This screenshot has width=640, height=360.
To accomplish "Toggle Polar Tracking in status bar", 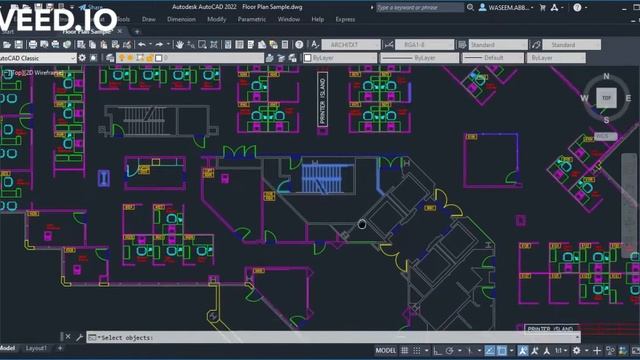I will tap(449, 351).
